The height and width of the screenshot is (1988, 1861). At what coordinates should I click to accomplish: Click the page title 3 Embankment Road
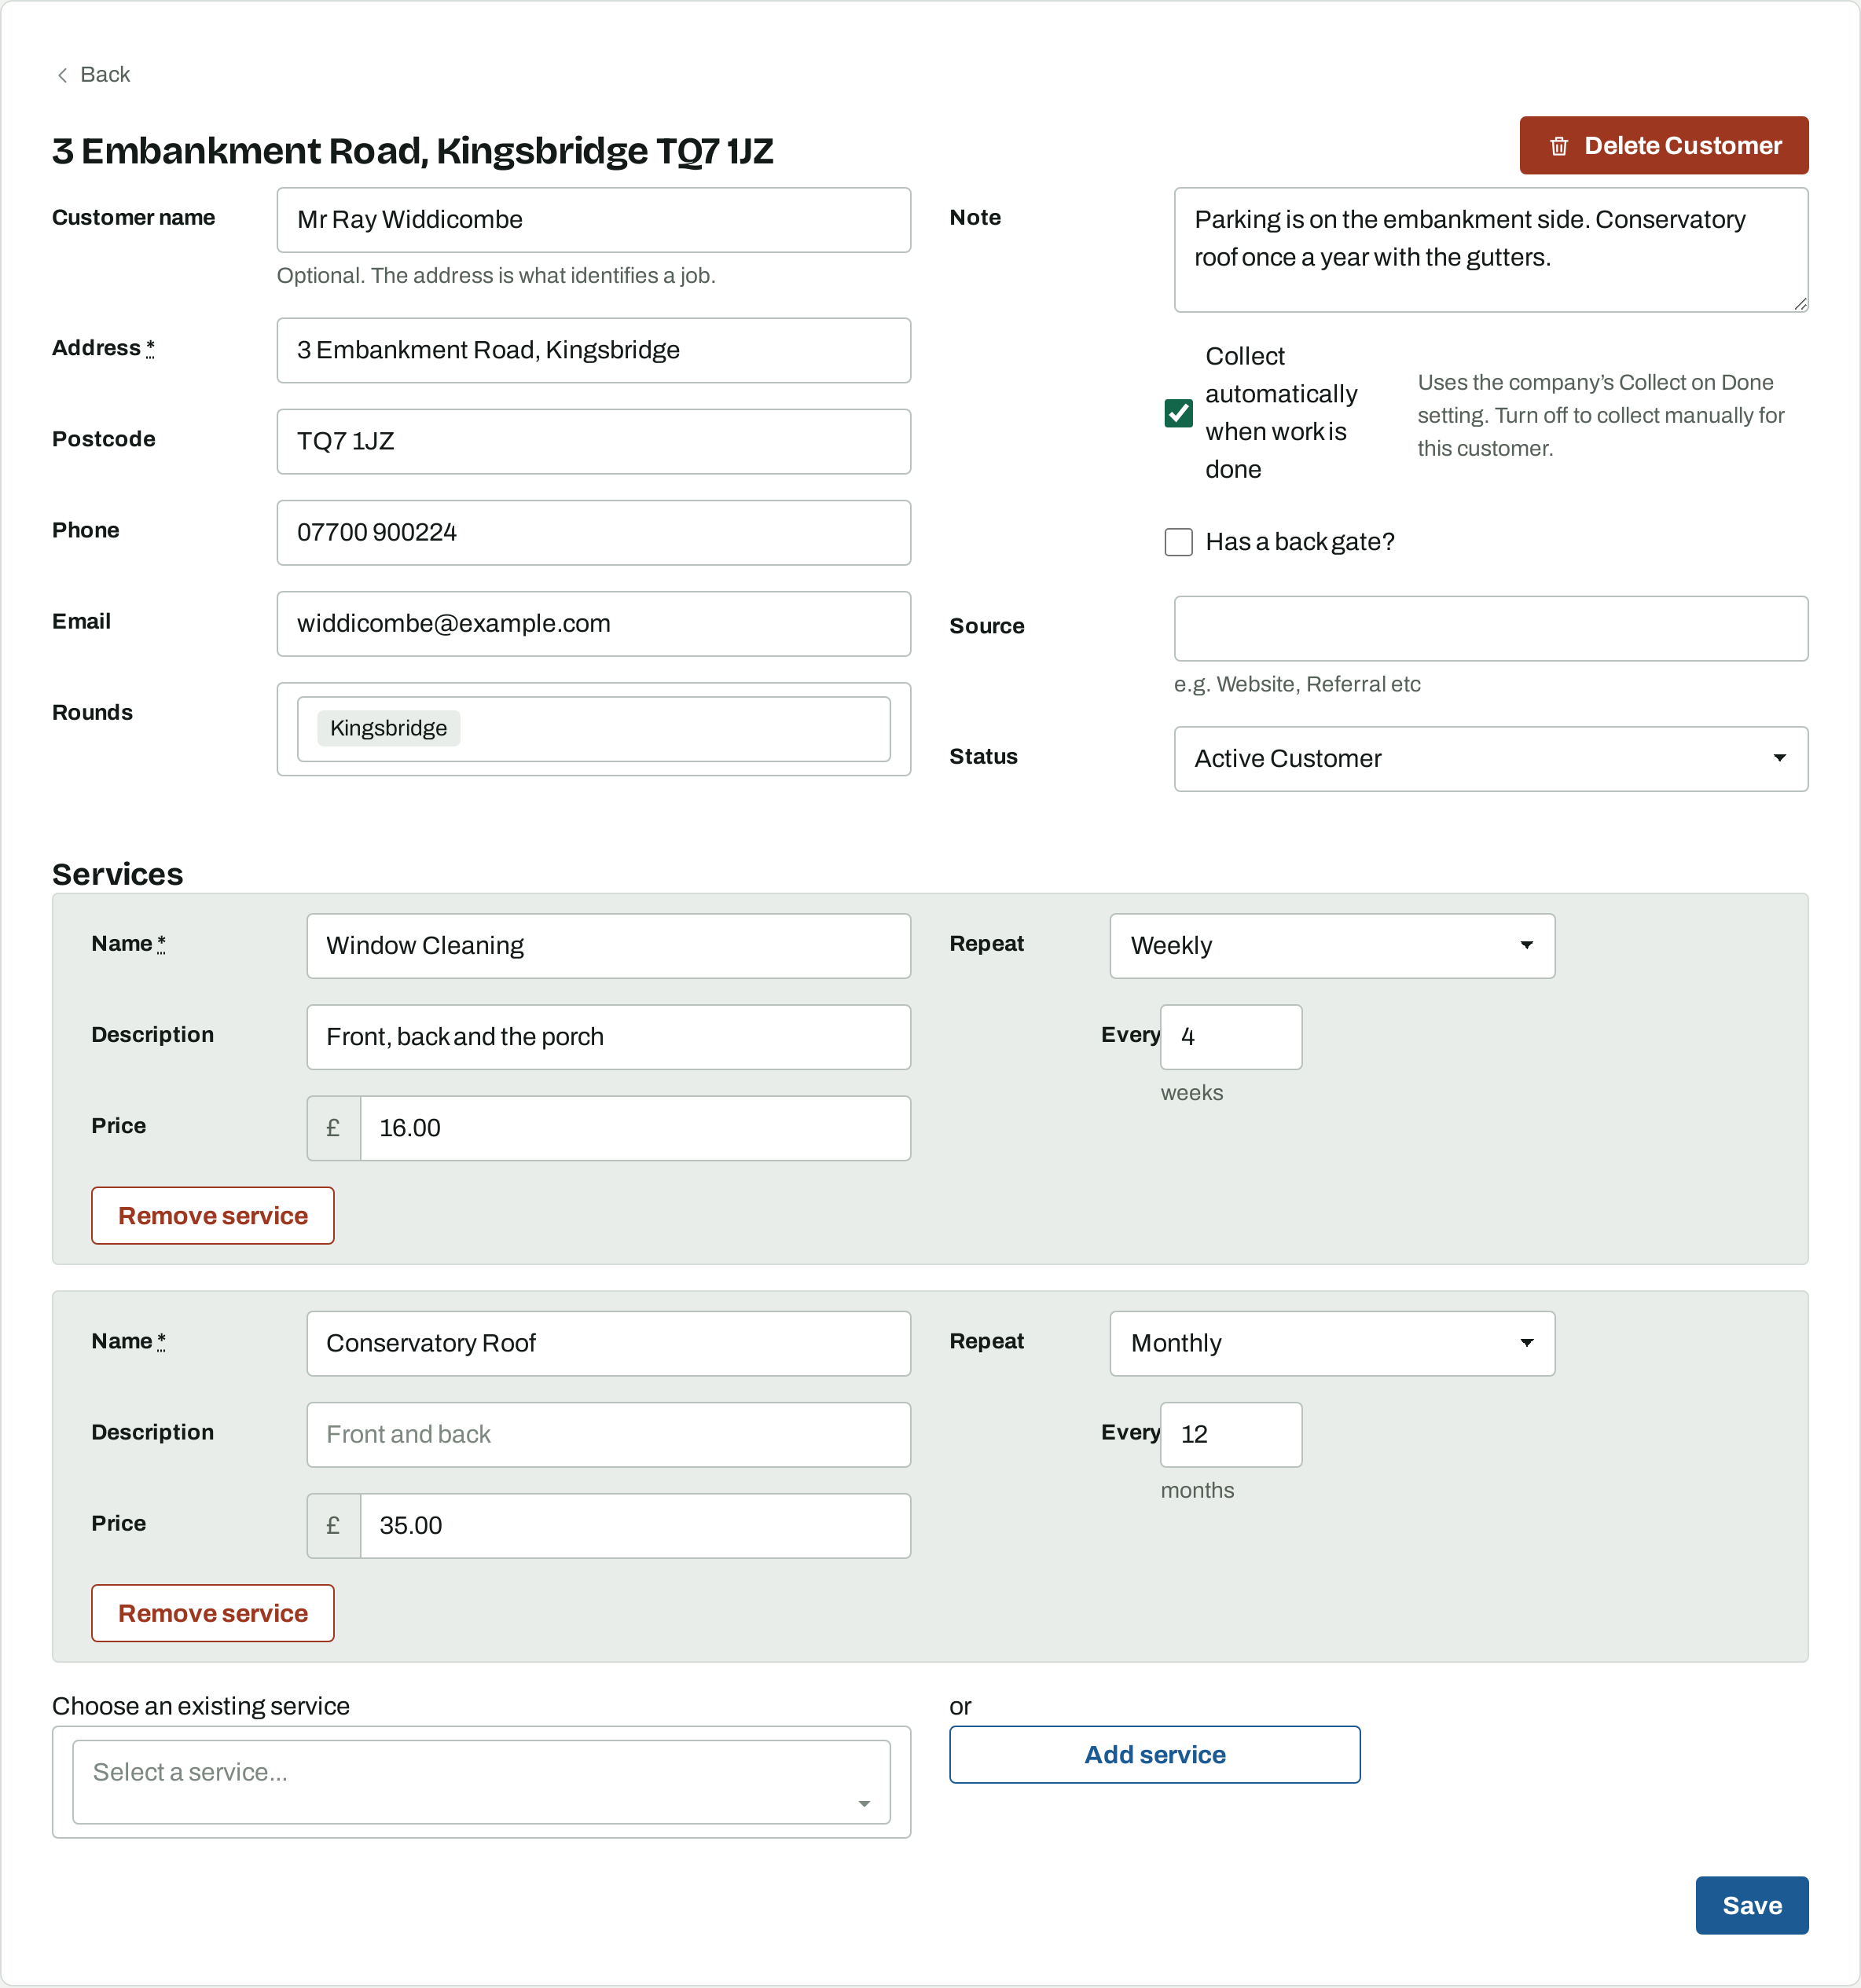pyautogui.click(x=412, y=150)
